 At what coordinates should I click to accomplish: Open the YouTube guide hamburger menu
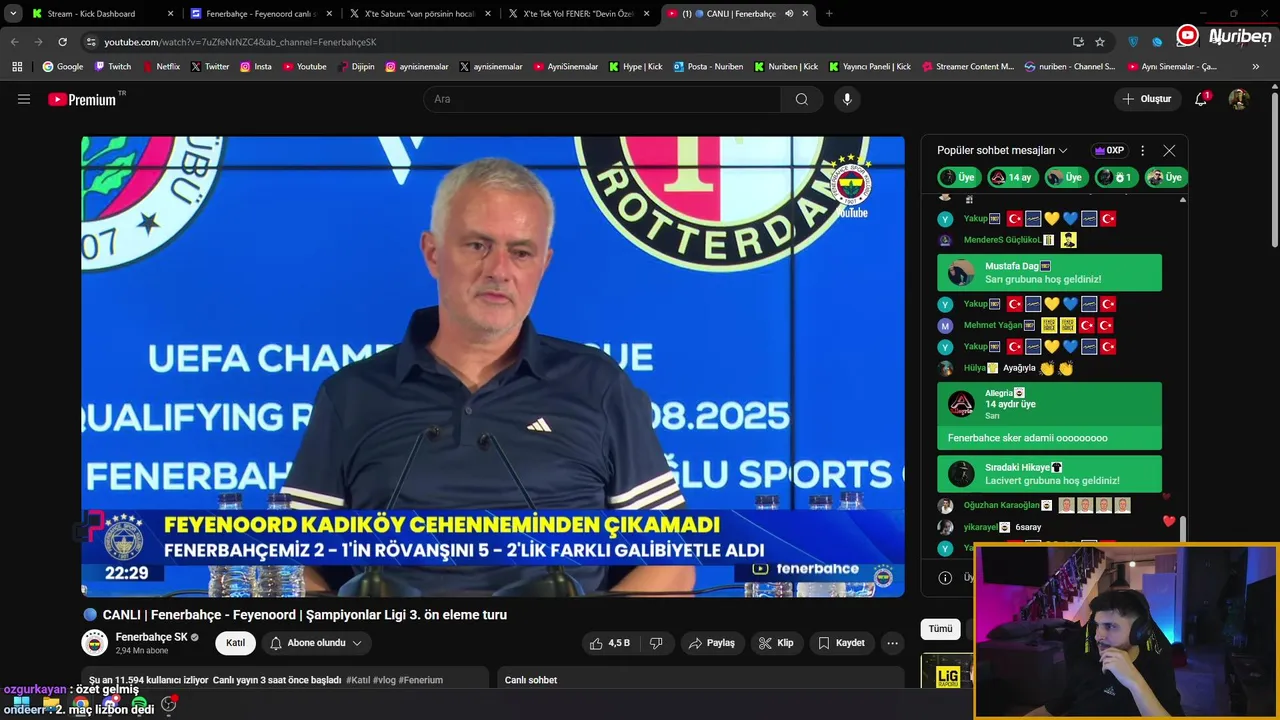[24, 99]
